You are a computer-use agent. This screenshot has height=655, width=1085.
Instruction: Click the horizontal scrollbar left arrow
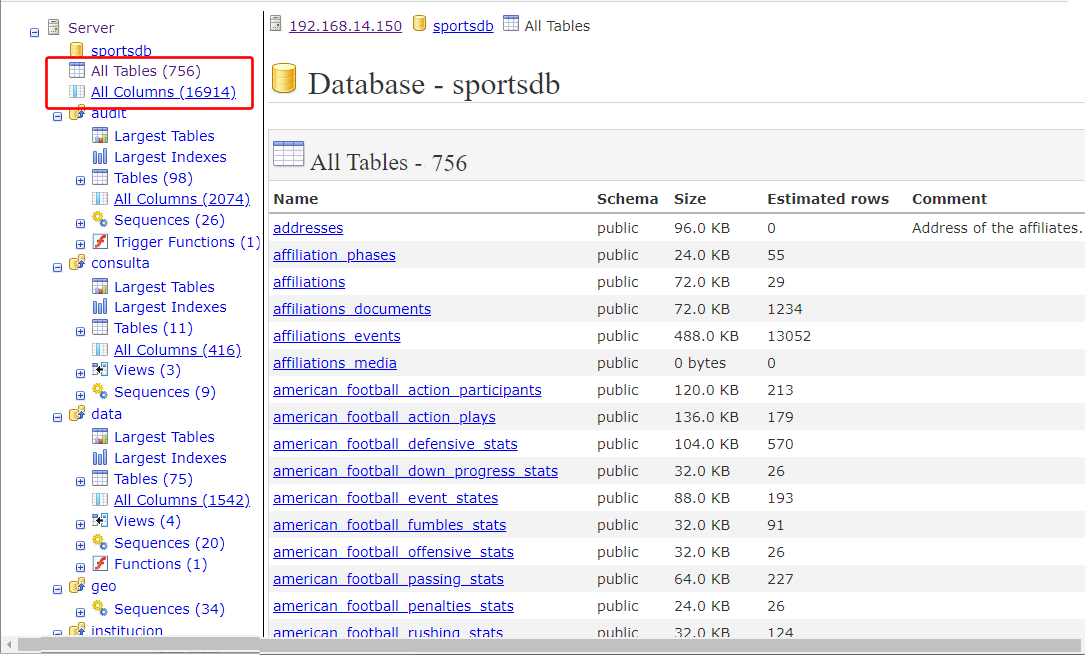tap(9, 645)
